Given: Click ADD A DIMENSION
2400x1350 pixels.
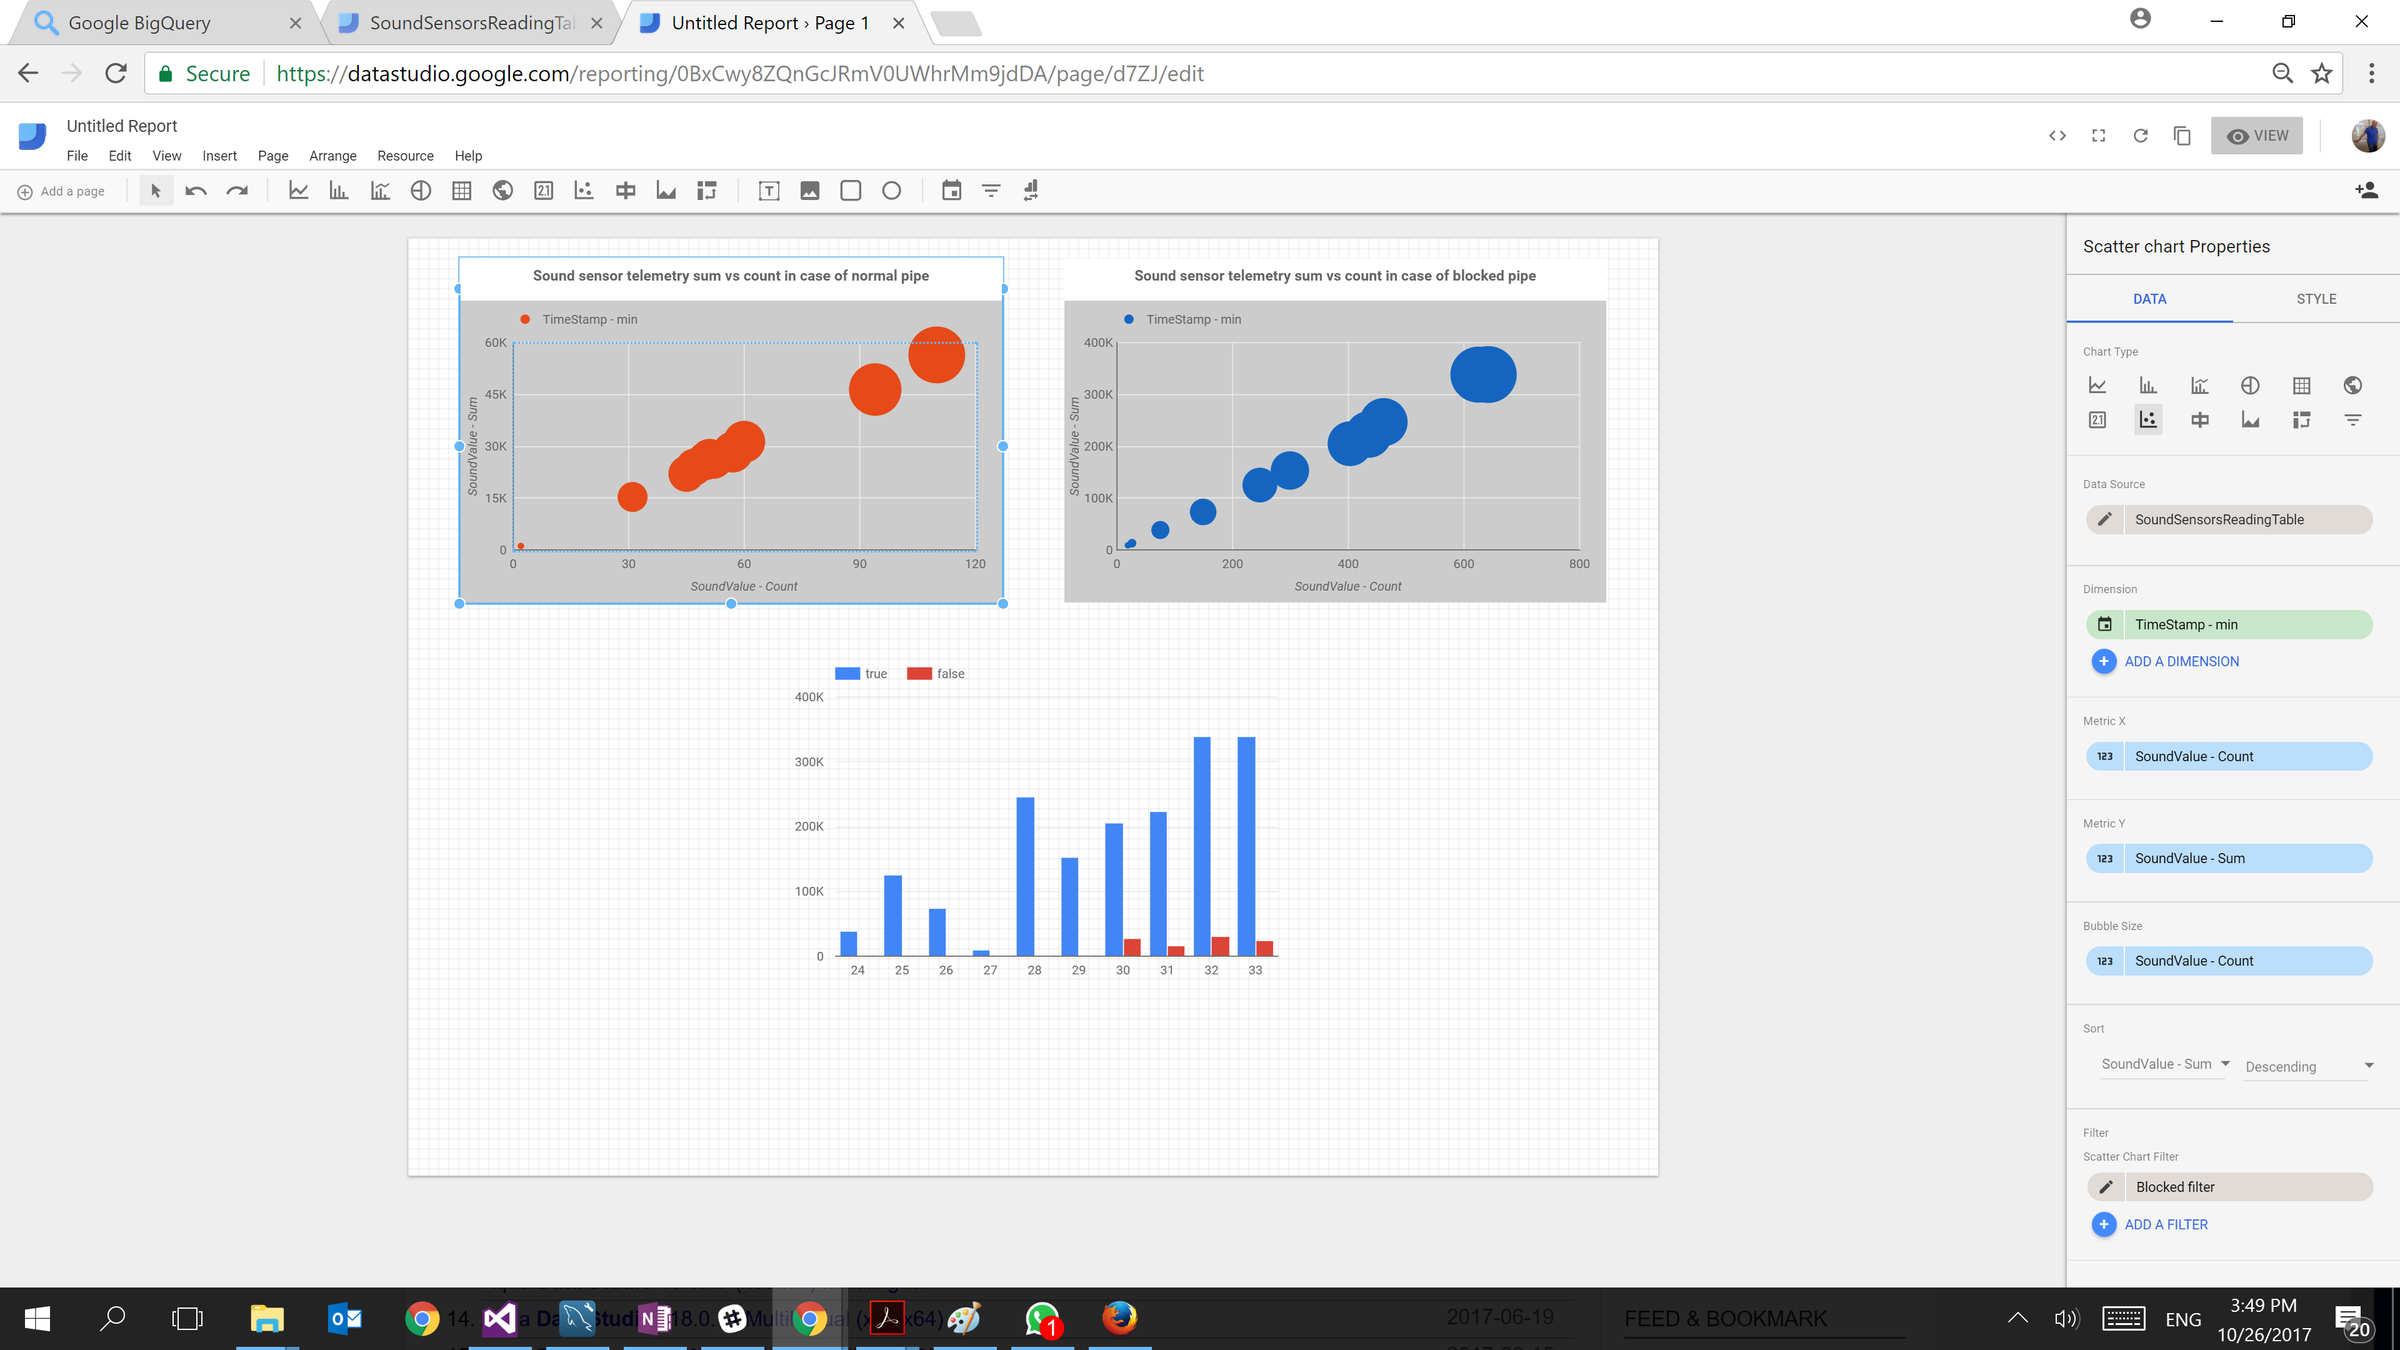Looking at the screenshot, I should click(2165, 661).
